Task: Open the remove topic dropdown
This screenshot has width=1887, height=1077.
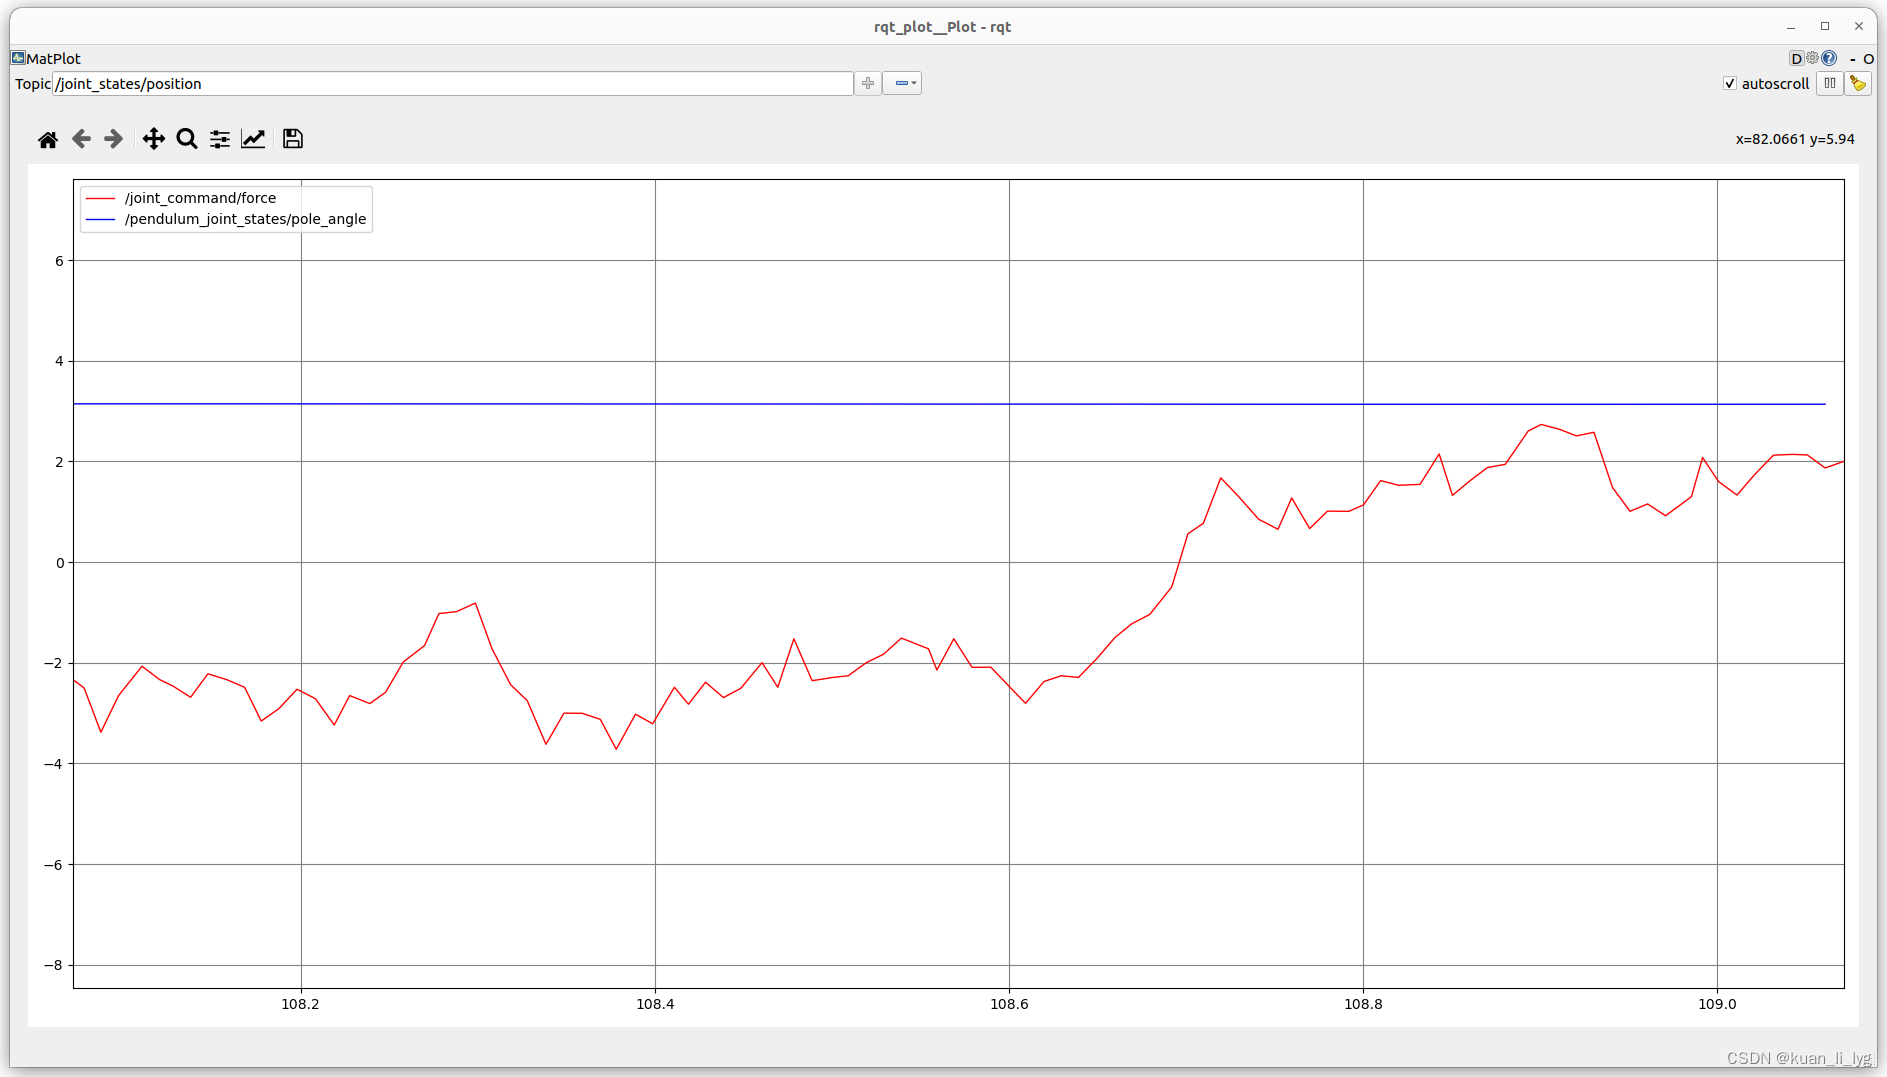Action: [x=902, y=83]
